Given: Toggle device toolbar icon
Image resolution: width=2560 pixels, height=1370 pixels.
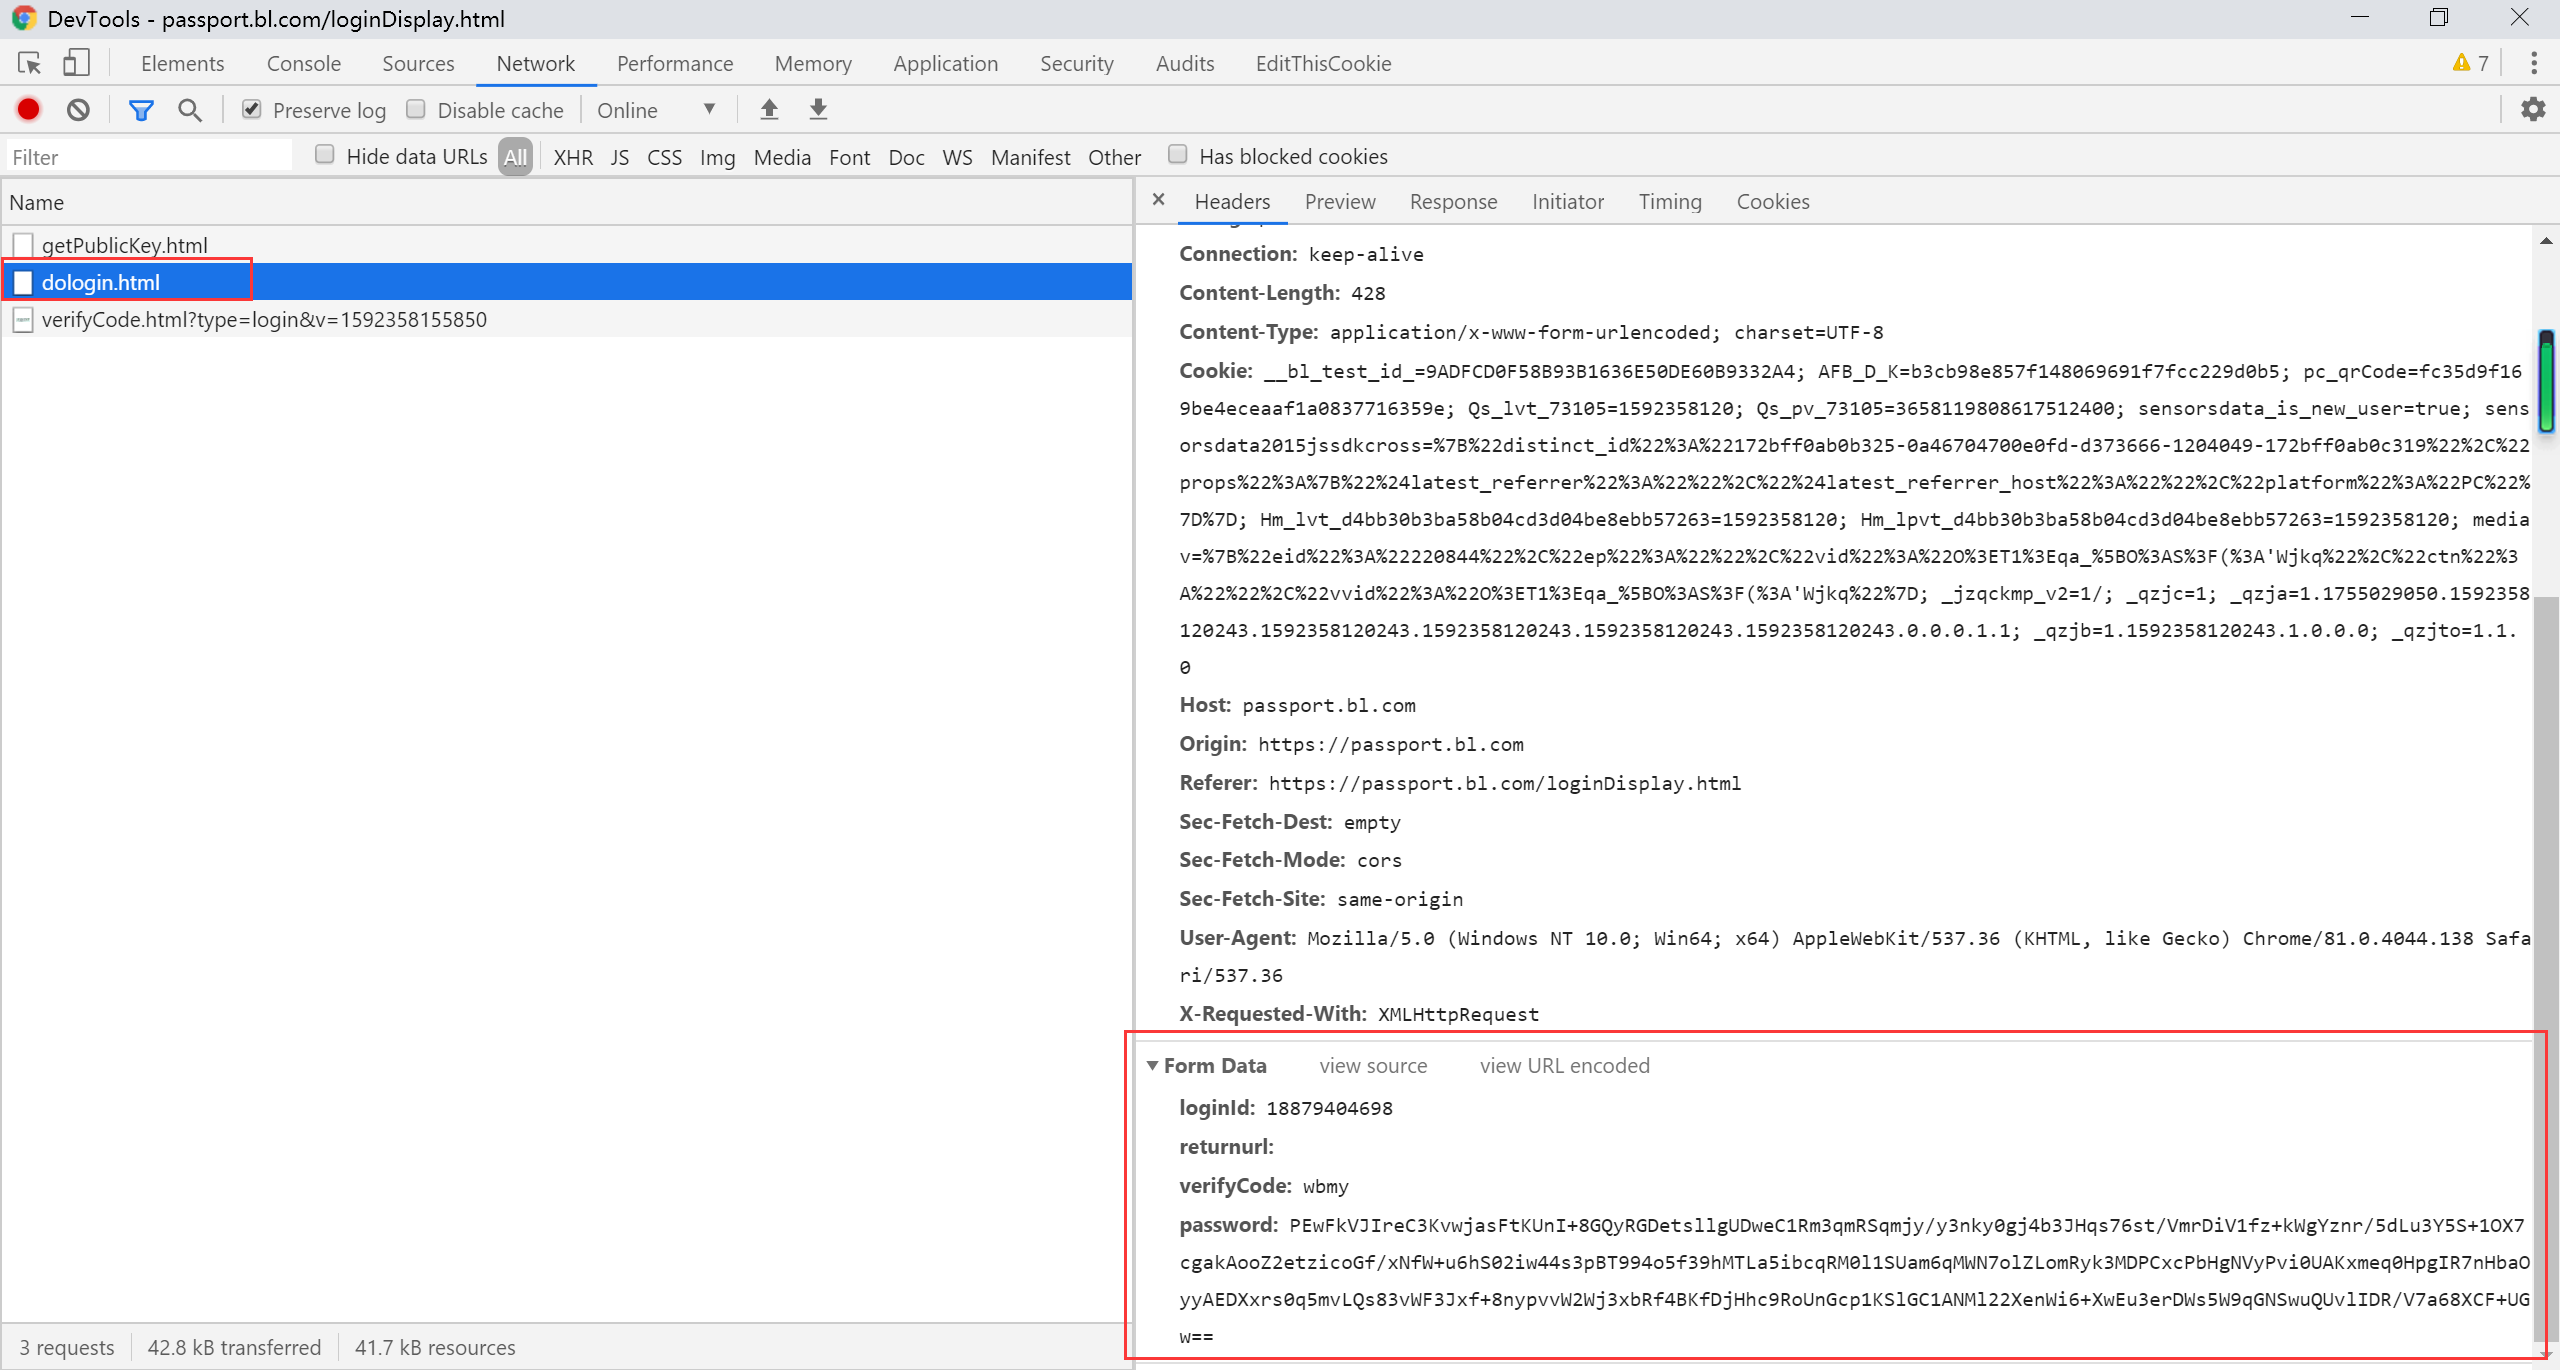Looking at the screenshot, I should (x=76, y=63).
